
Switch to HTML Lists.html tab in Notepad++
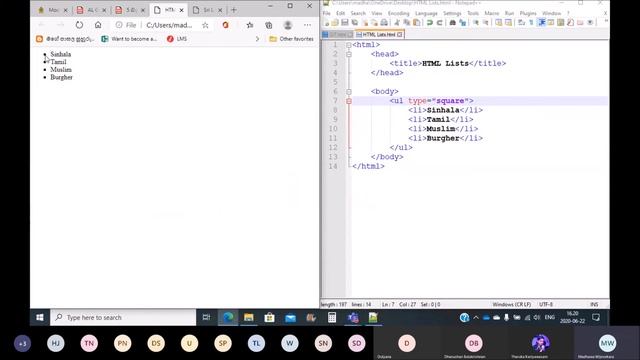[379, 35]
